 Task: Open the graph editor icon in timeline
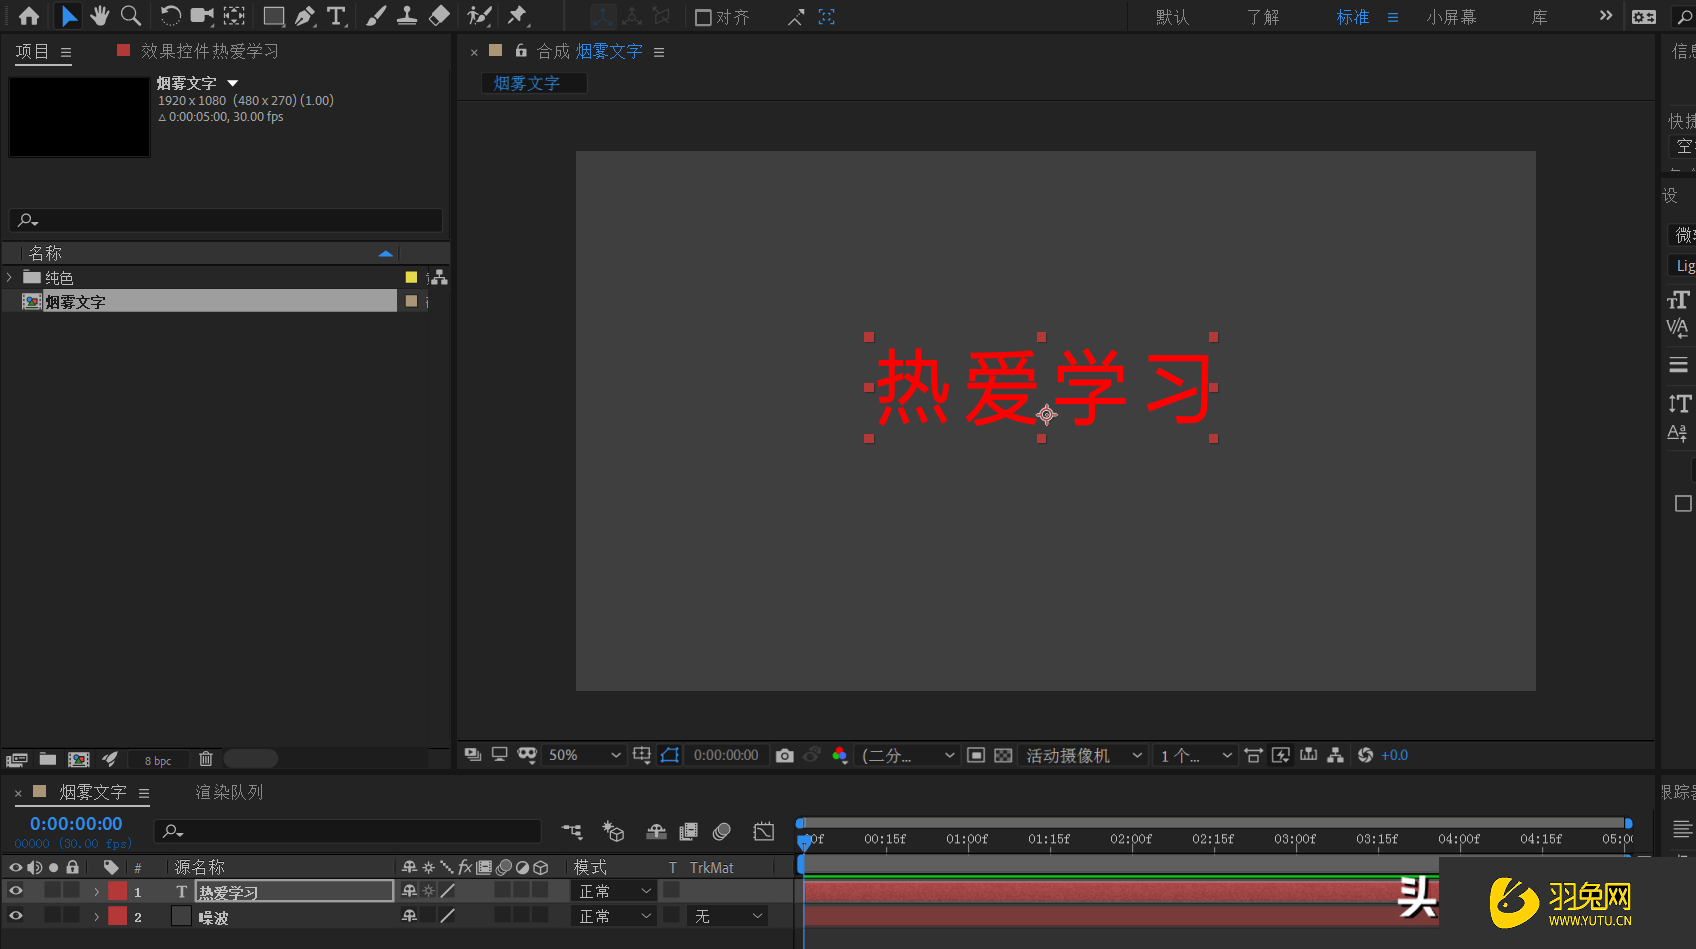click(764, 831)
